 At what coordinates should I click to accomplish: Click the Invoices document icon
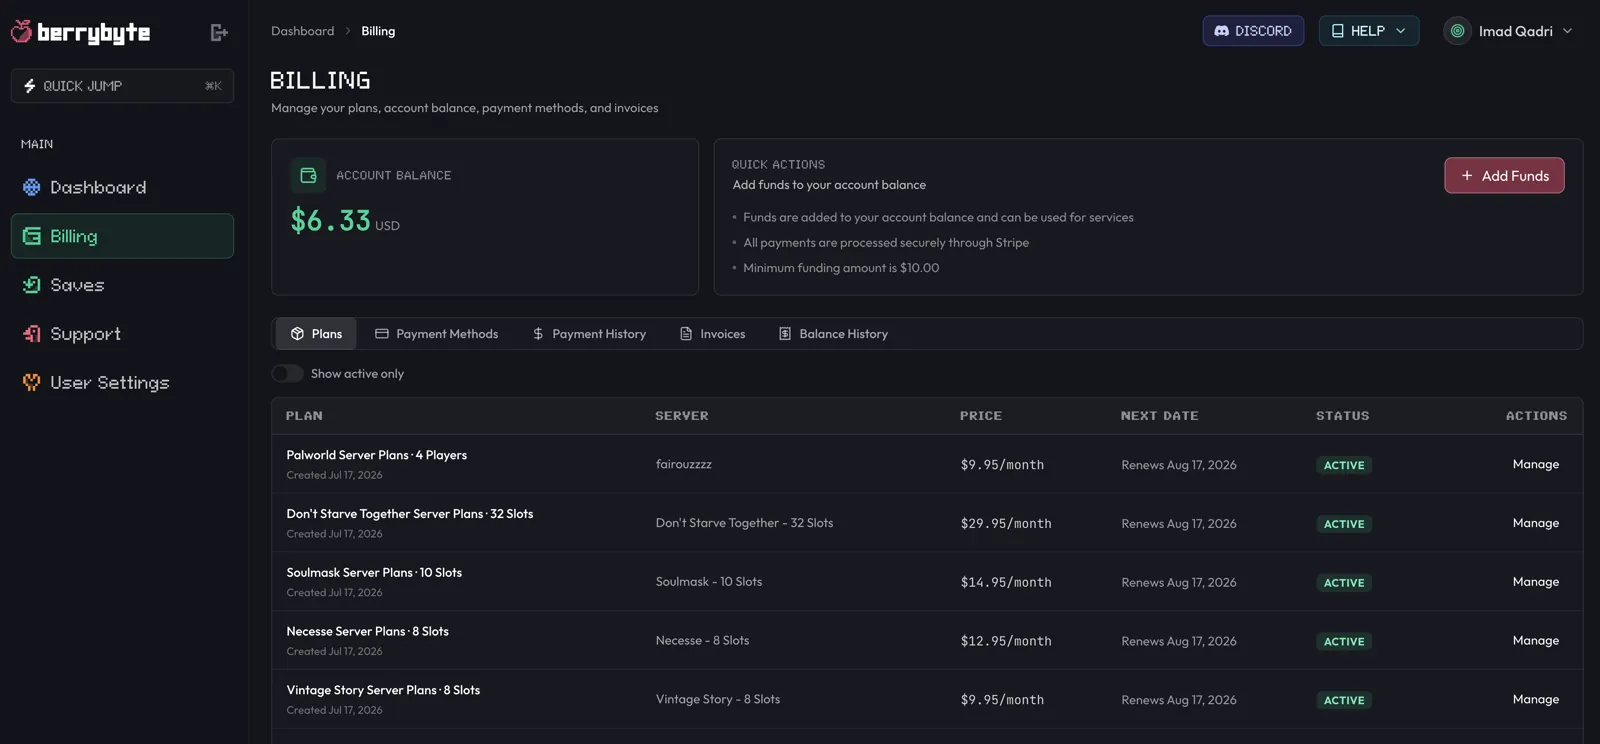tap(686, 334)
